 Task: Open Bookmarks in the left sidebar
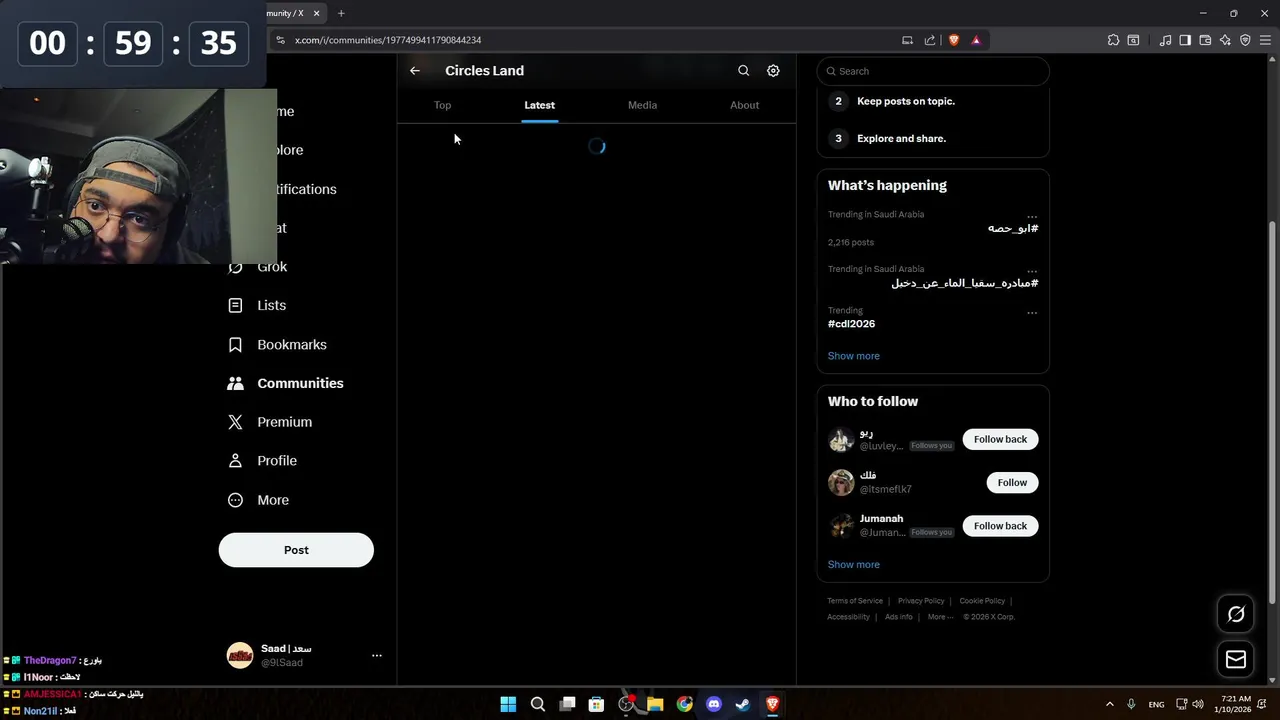(278, 345)
